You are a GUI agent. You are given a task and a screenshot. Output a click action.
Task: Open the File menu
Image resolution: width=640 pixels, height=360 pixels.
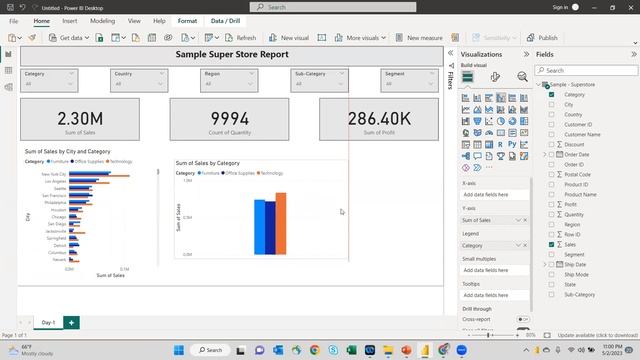13,21
